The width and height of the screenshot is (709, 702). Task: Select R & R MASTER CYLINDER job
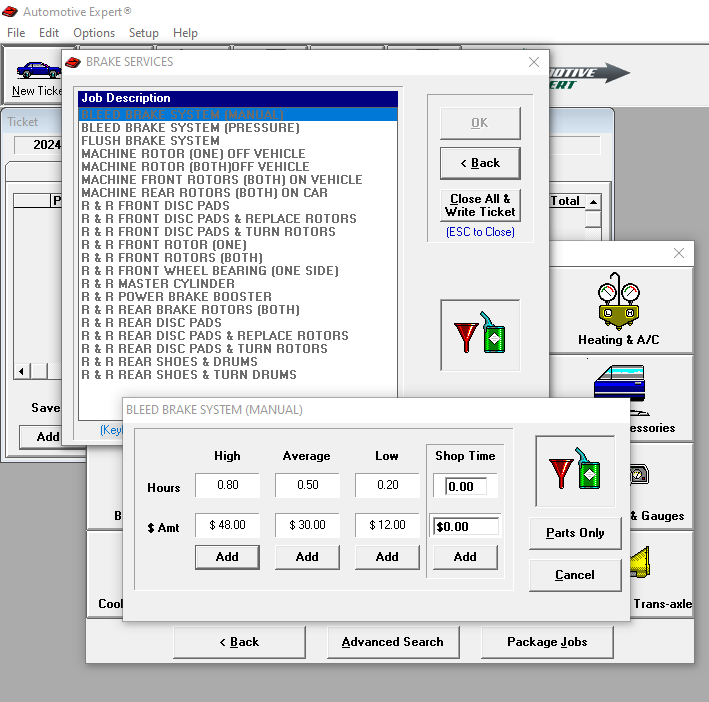point(158,284)
